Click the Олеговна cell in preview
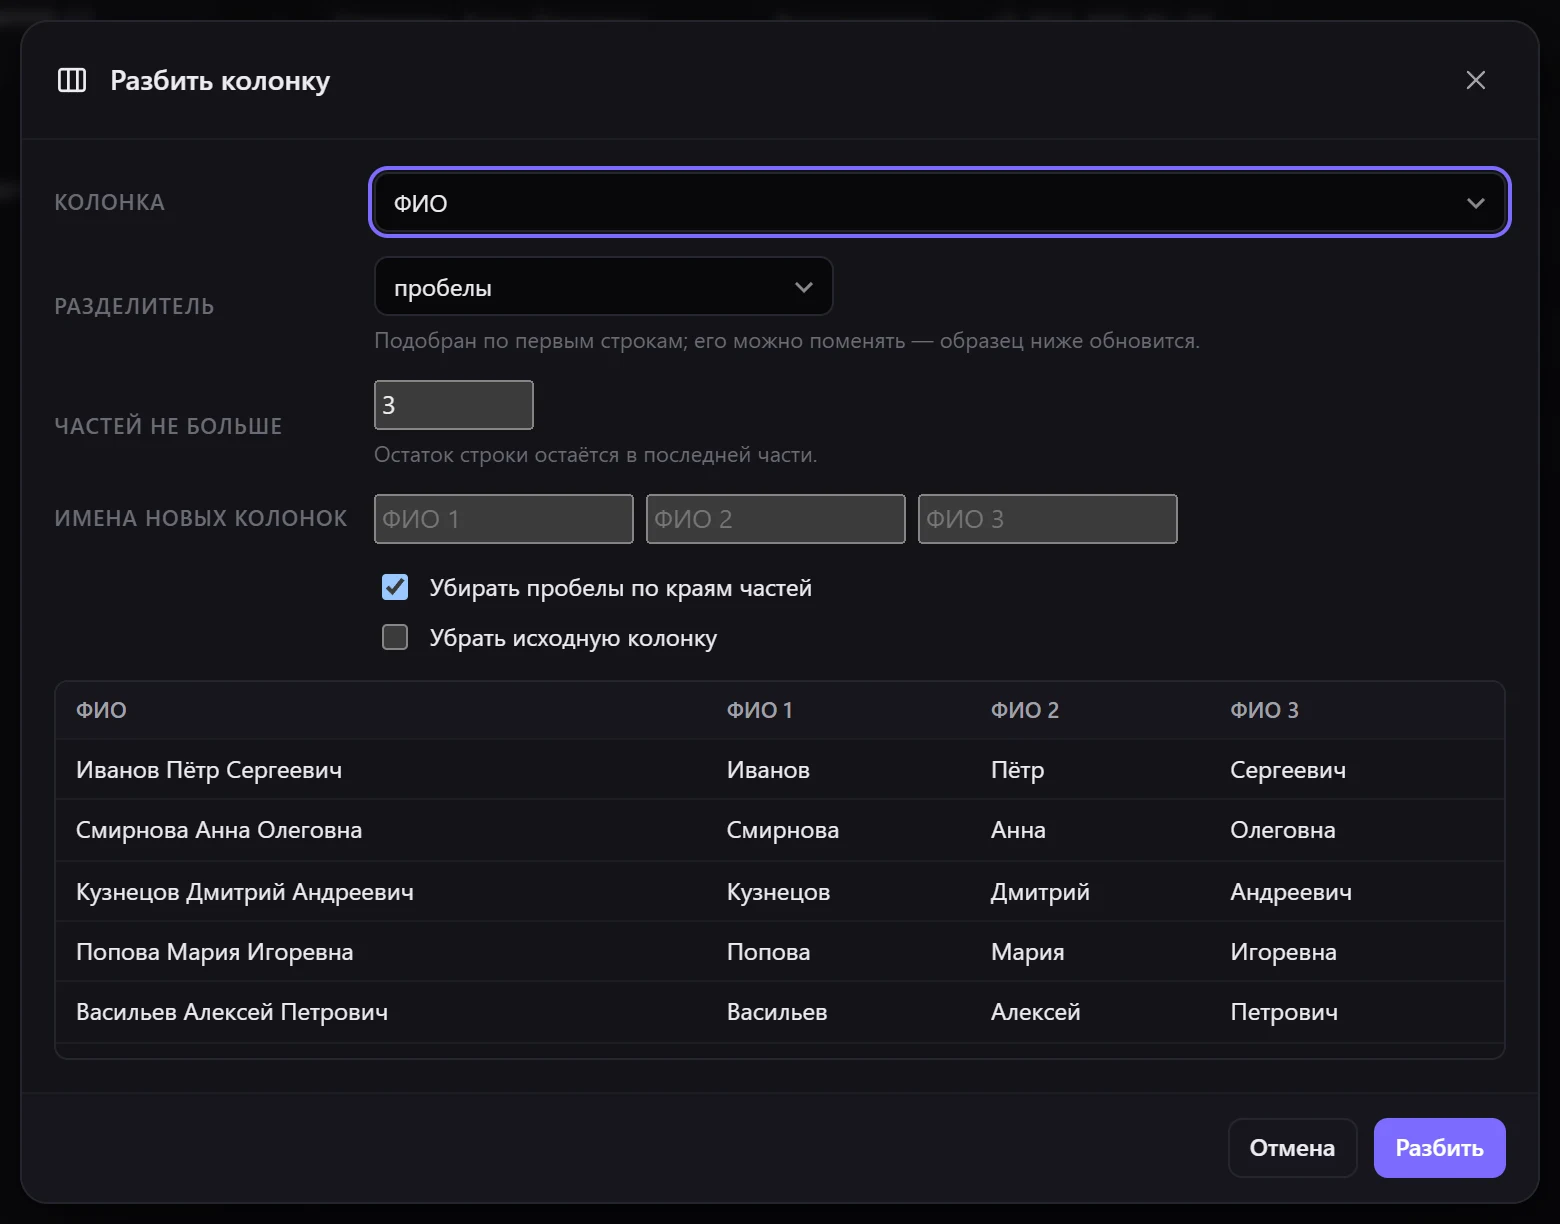This screenshot has width=1560, height=1224. [1282, 830]
